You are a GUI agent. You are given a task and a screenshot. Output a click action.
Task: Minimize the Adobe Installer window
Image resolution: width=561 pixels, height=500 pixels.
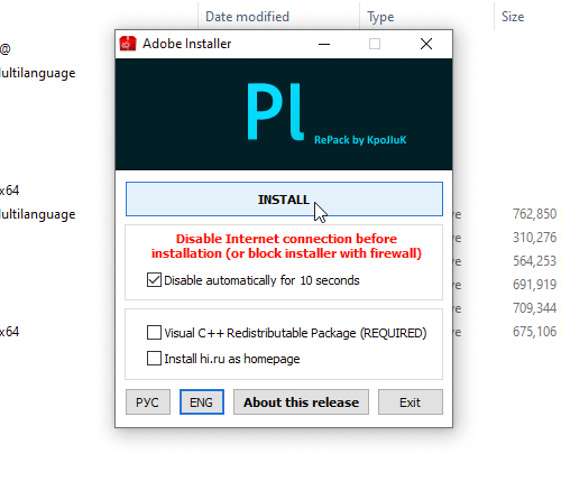click(x=324, y=44)
